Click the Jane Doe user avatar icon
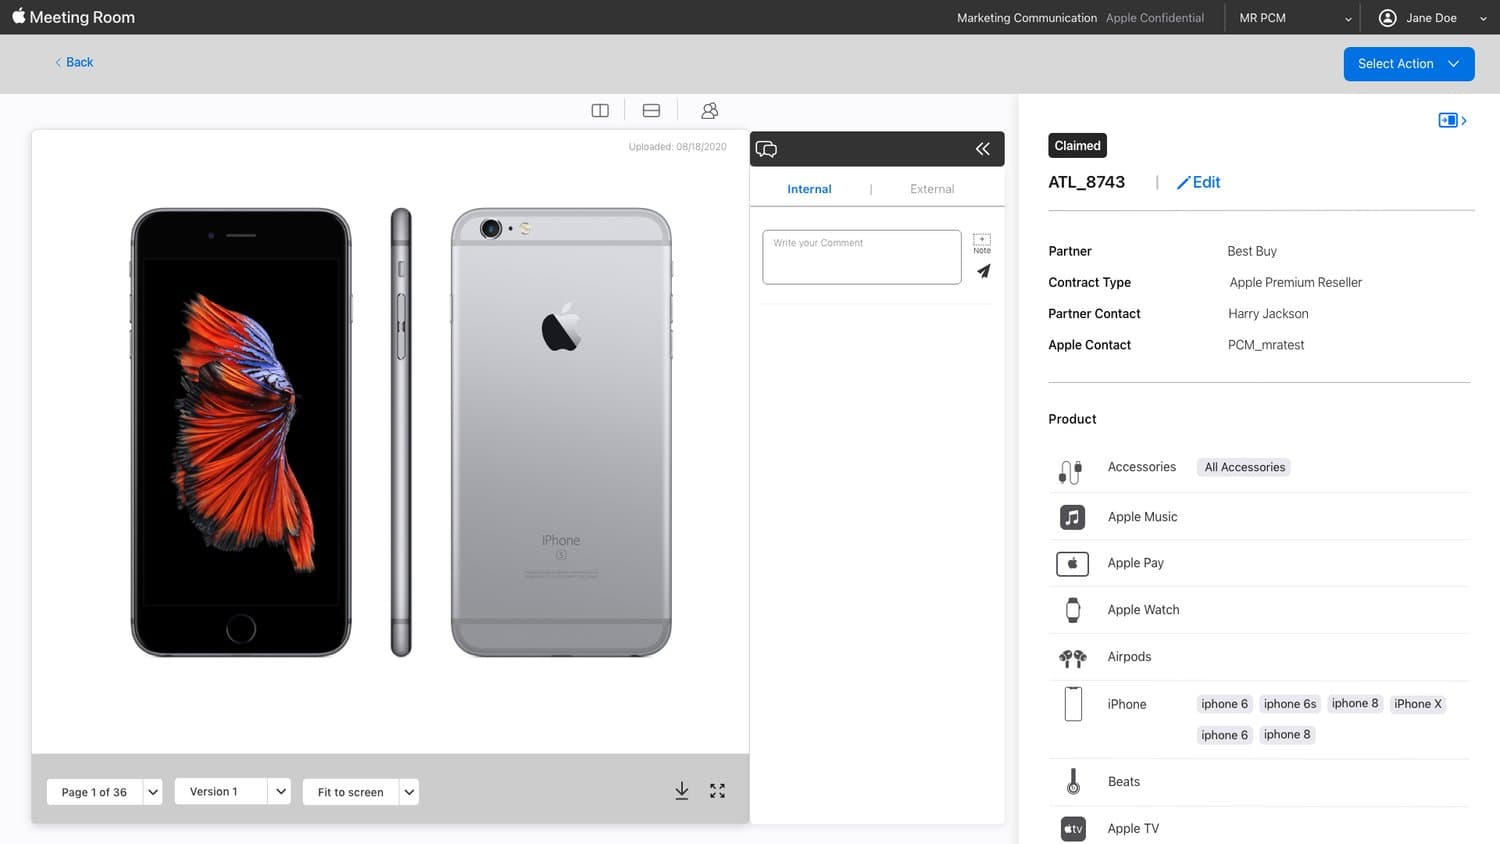Image resolution: width=1500 pixels, height=844 pixels. click(1388, 17)
